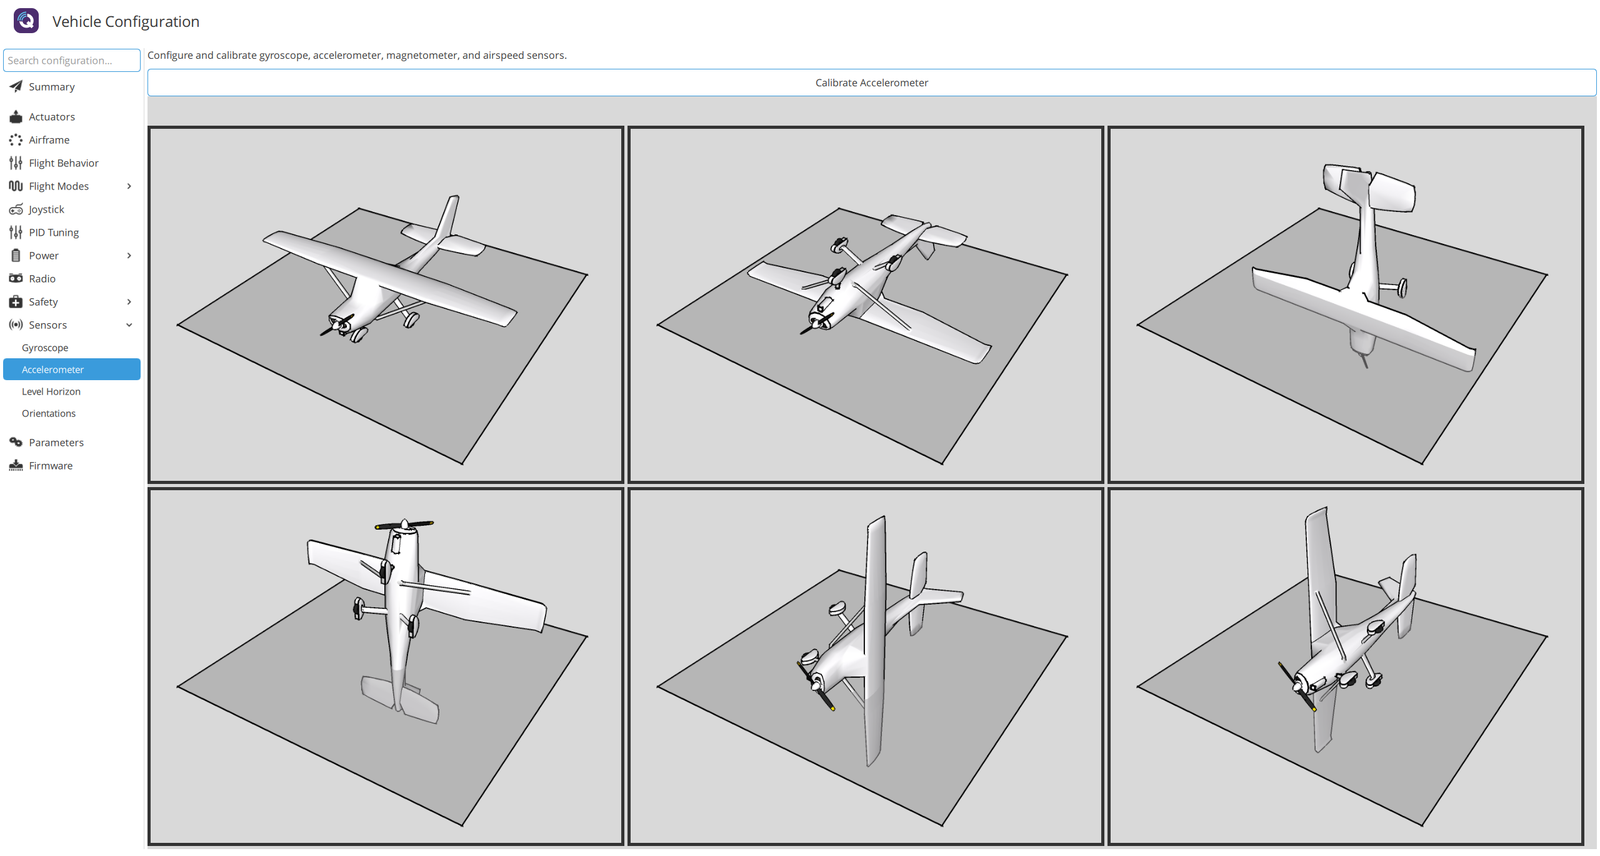Select the nose-down airplane orientation image
Viewport: 1600px width, 856px height.
(x=1346, y=305)
